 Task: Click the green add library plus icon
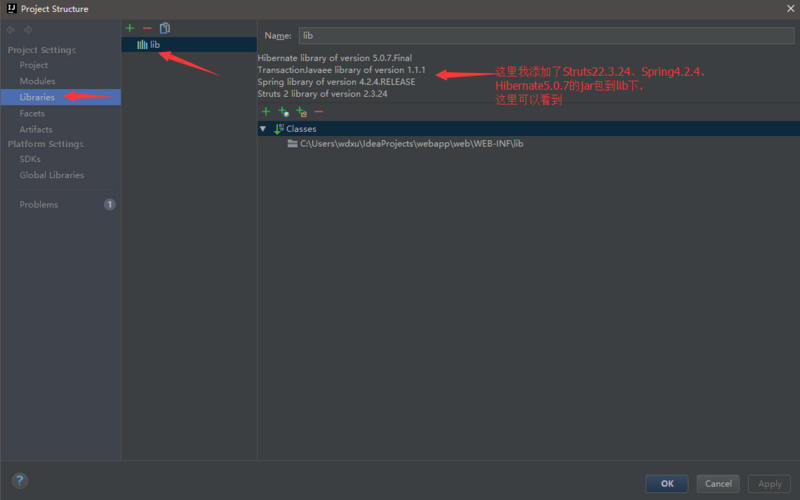tap(130, 28)
